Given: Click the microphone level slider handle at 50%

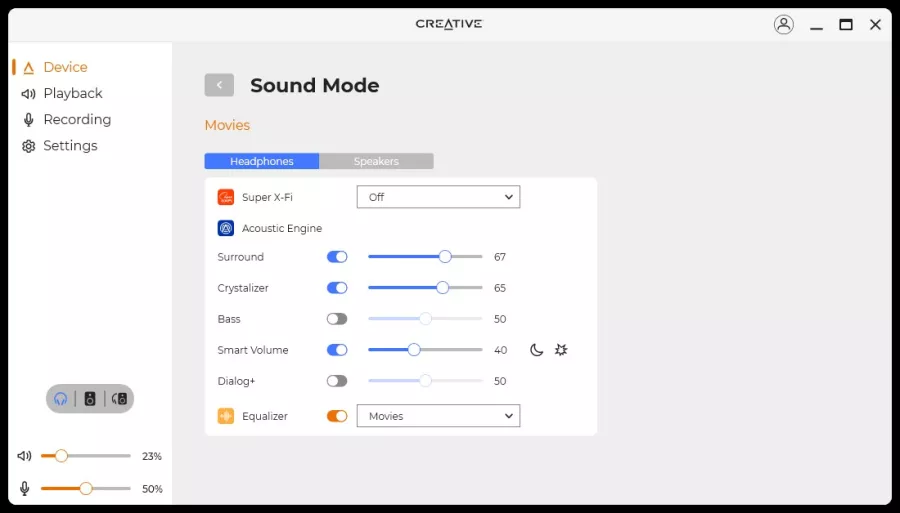Looking at the screenshot, I should pyautogui.click(x=86, y=488).
